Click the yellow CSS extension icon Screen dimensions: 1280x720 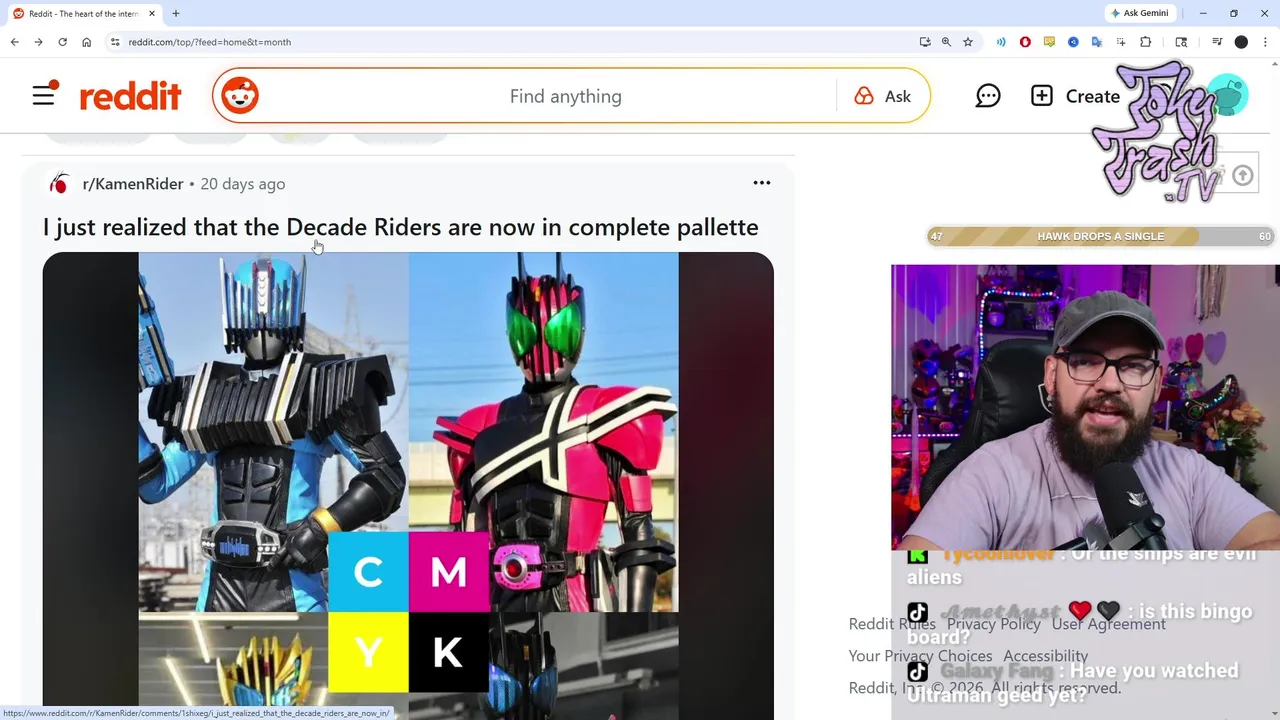click(x=1049, y=42)
